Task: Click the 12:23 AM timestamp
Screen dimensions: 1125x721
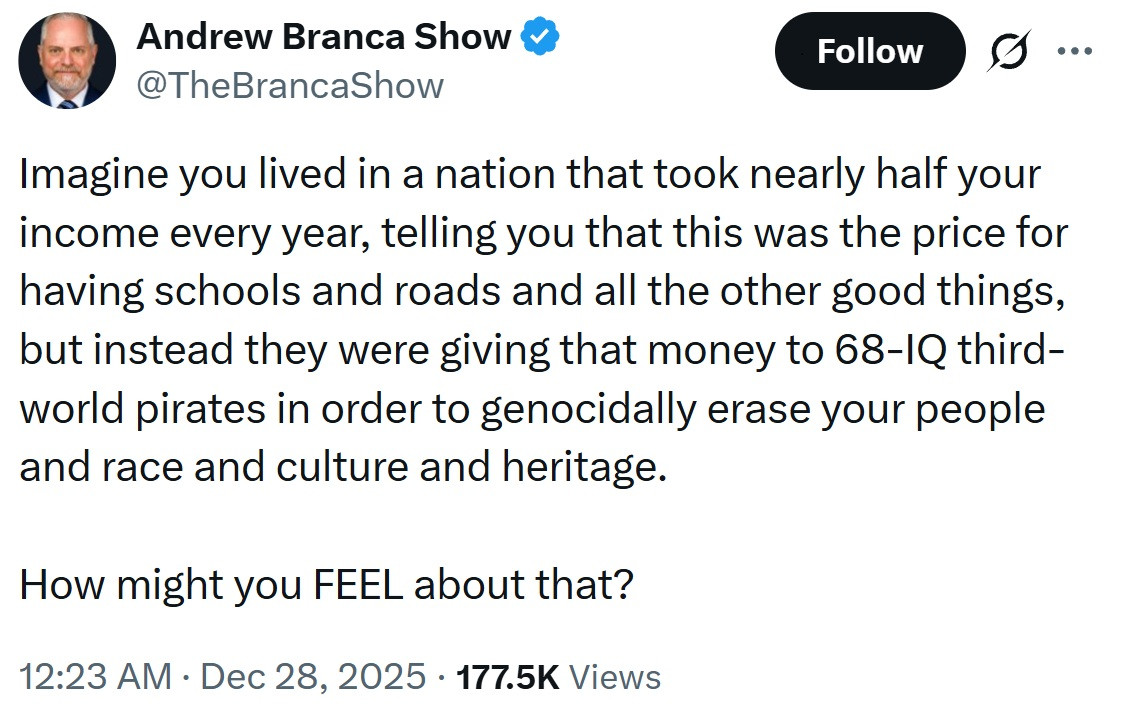Action: [95, 677]
